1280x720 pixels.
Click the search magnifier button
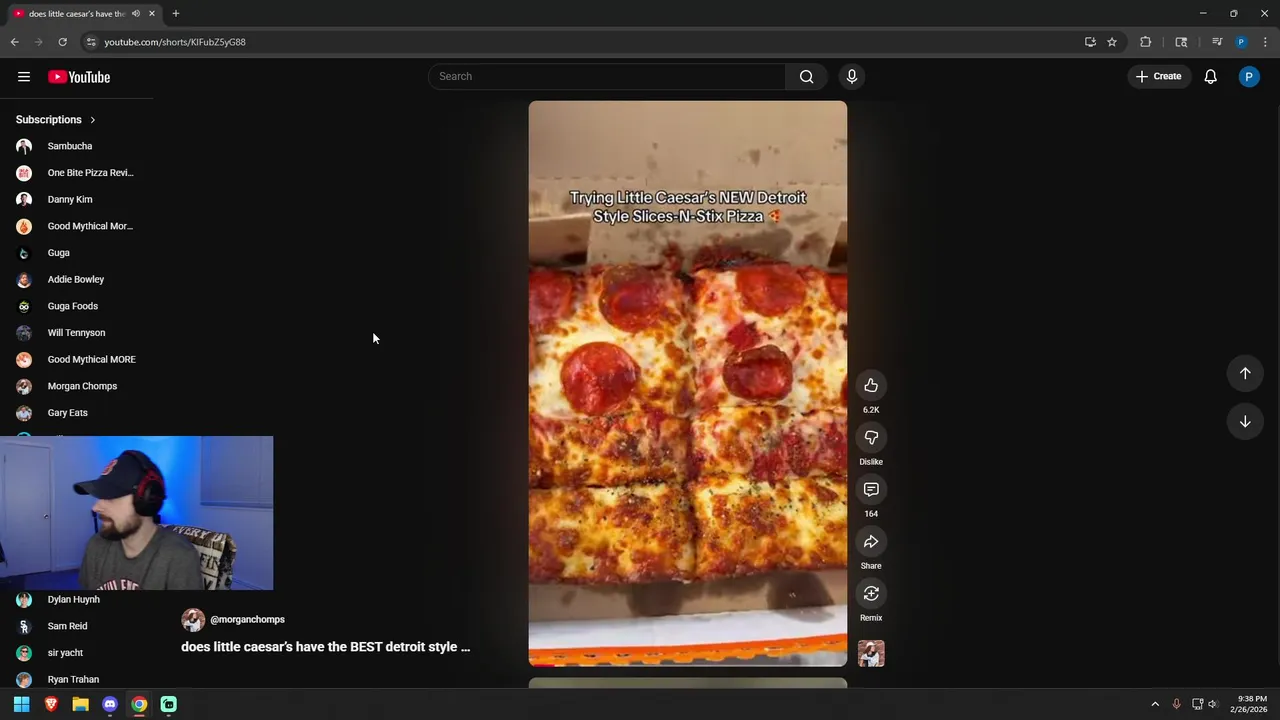[806, 77]
